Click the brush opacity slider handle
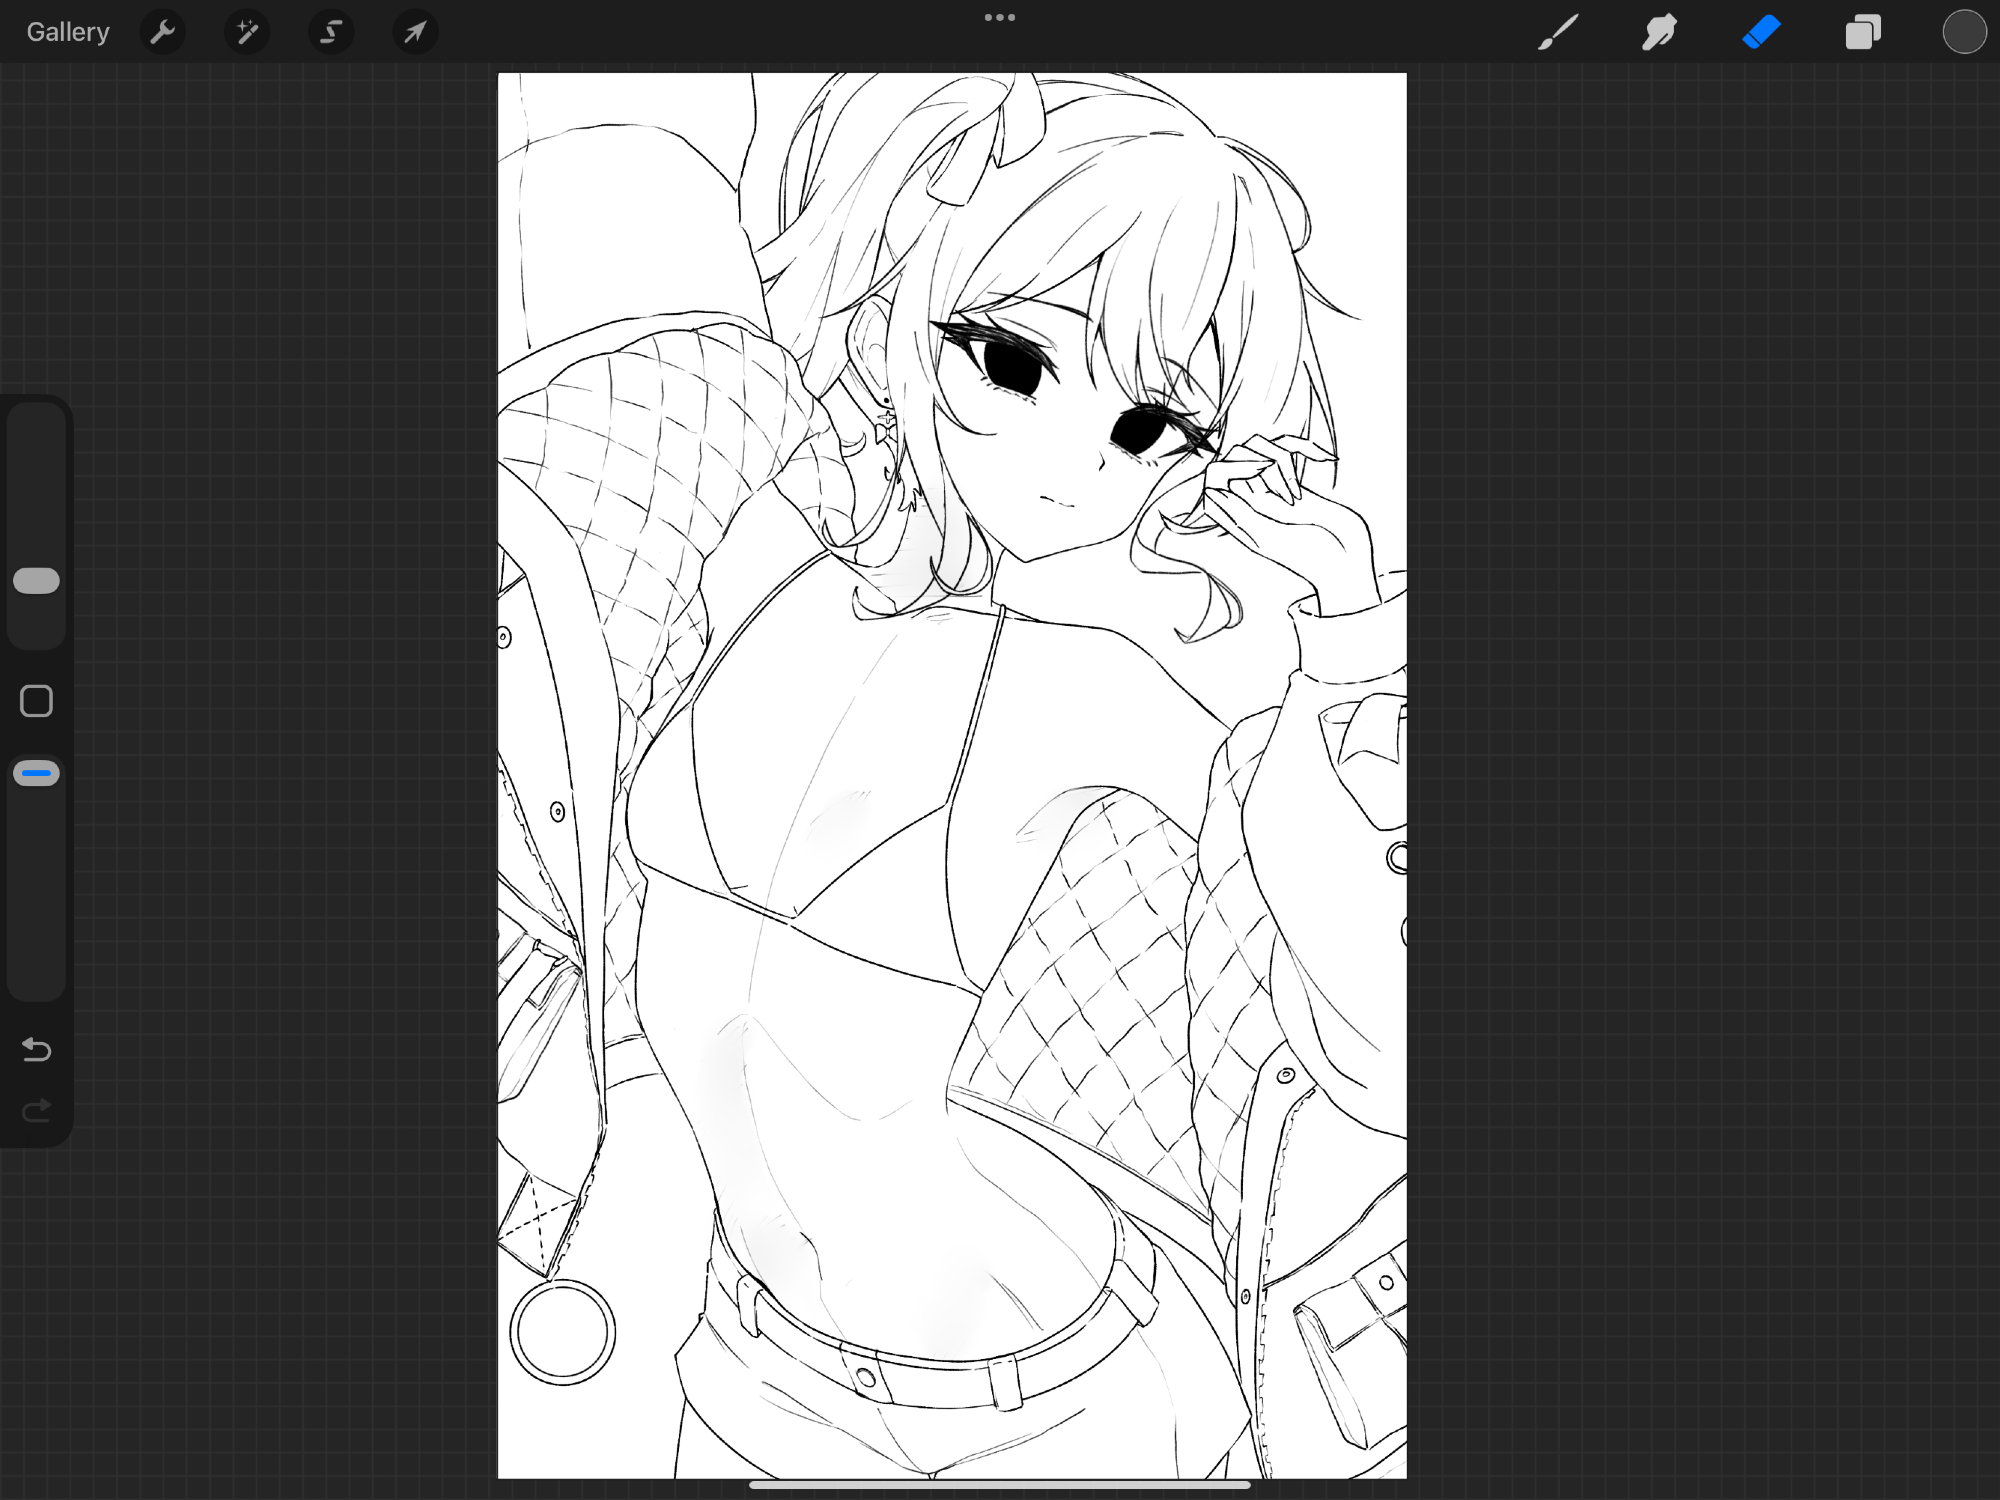The height and width of the screenshot is (1500, 2000). click(37, 773)
